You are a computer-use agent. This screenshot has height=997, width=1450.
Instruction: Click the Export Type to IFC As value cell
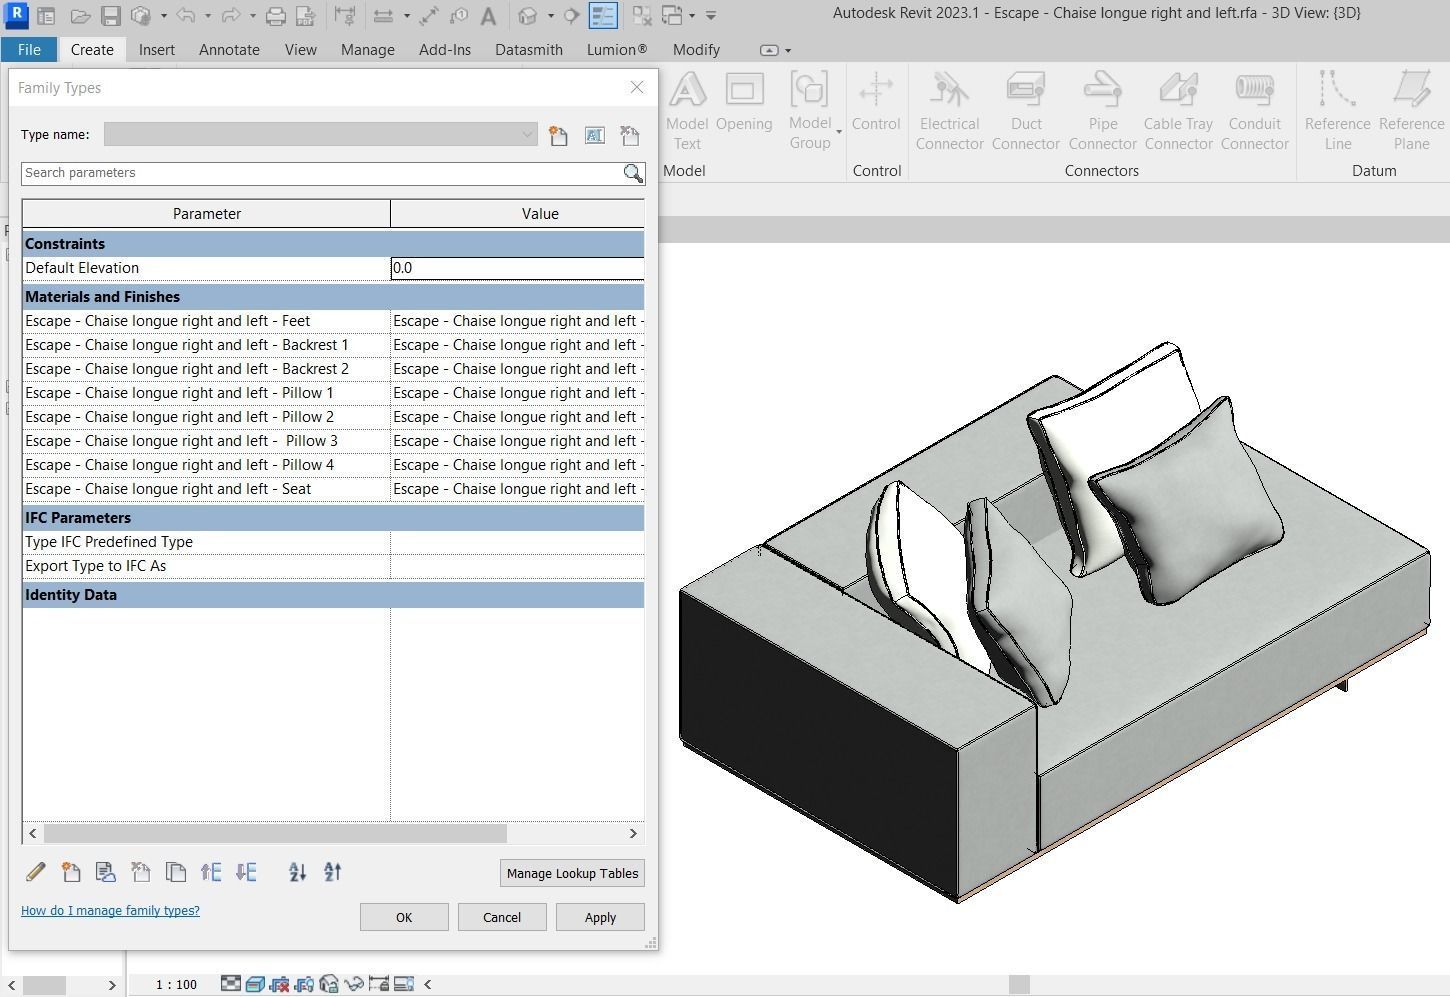[517, 566]
